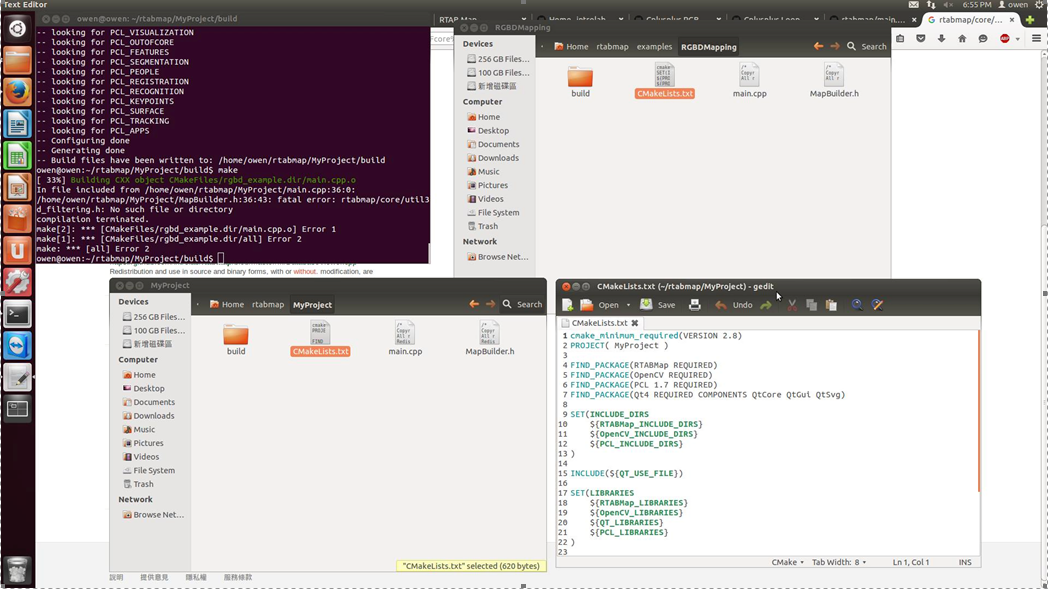Viewport: 1048px width, 590px height.
Task: Click the New document icon in gedit
Action: pyautogui.click(x=568, y=305)
